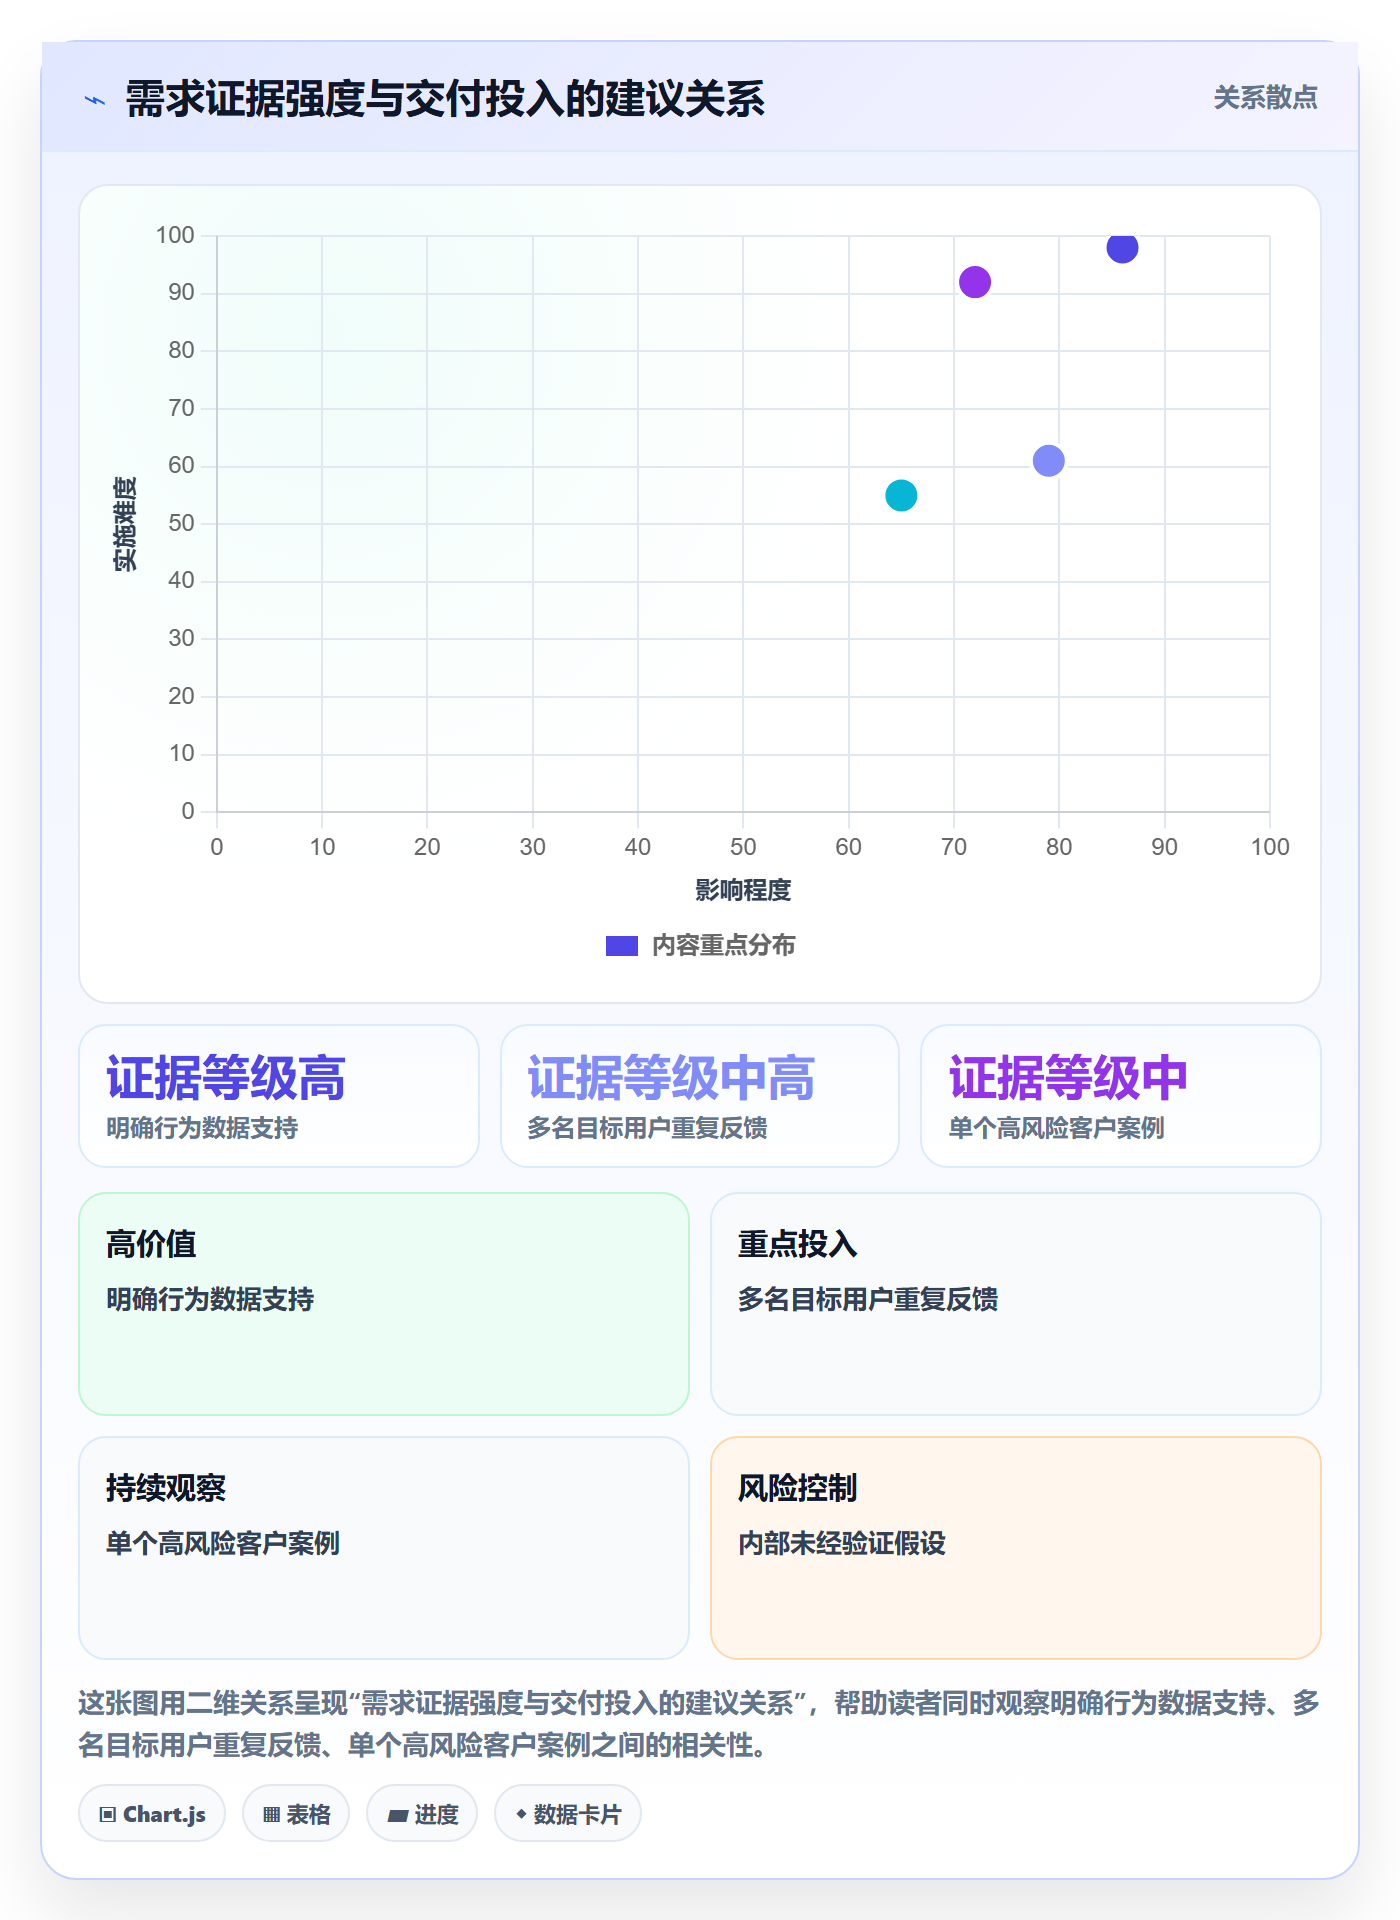Click the diamond icon in the 数据卡片 chip
The image size is (1400, 1920).
521,1814
